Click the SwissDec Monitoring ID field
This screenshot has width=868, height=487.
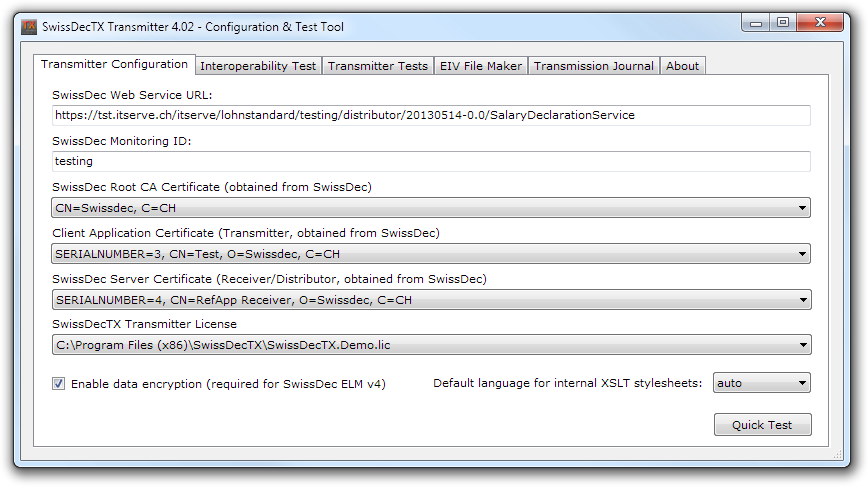(x=431, y=161)
